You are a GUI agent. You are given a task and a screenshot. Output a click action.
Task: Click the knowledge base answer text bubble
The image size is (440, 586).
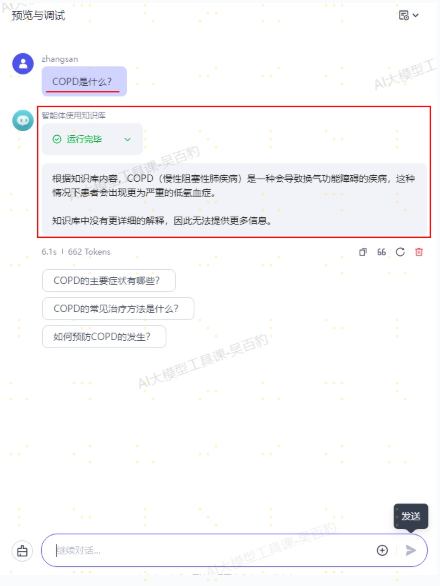234,199
